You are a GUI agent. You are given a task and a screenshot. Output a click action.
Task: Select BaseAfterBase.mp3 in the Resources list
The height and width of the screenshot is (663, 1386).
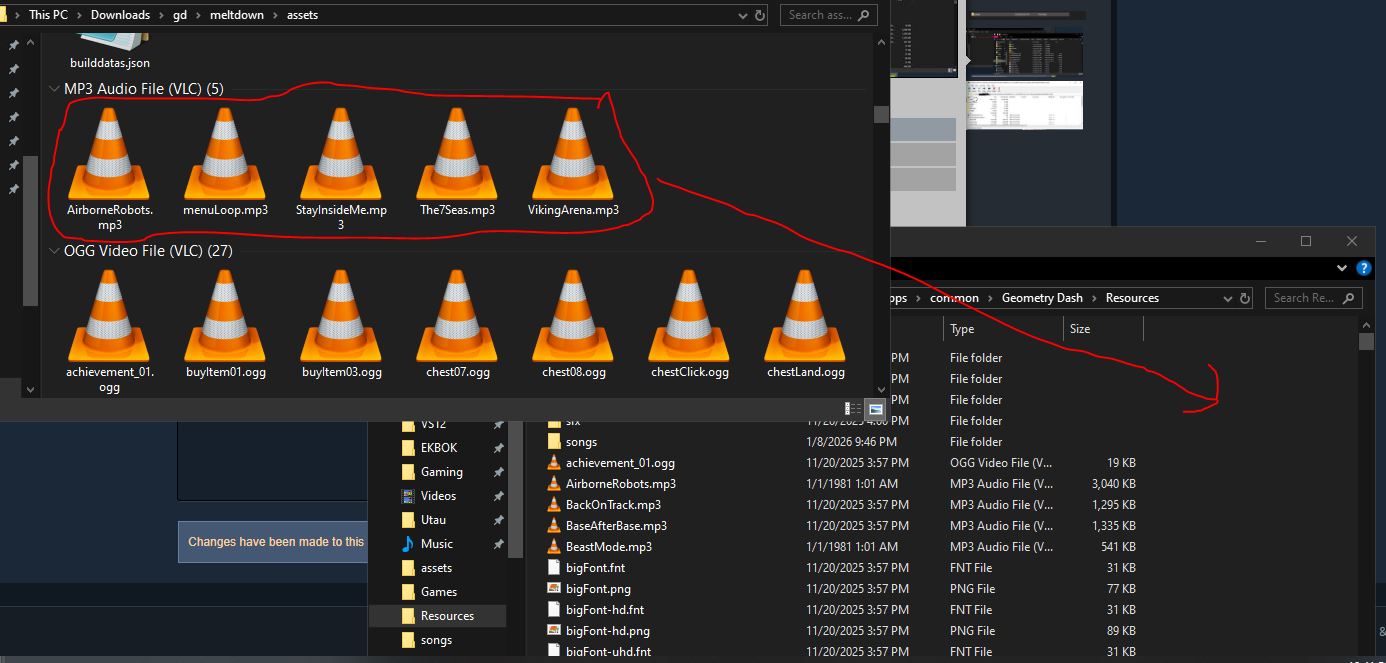616,526
